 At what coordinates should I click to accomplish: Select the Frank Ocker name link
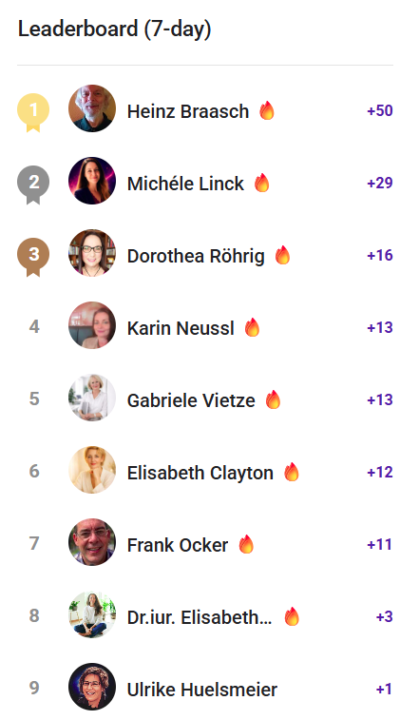pyautogui.click(x=177, y=546)
